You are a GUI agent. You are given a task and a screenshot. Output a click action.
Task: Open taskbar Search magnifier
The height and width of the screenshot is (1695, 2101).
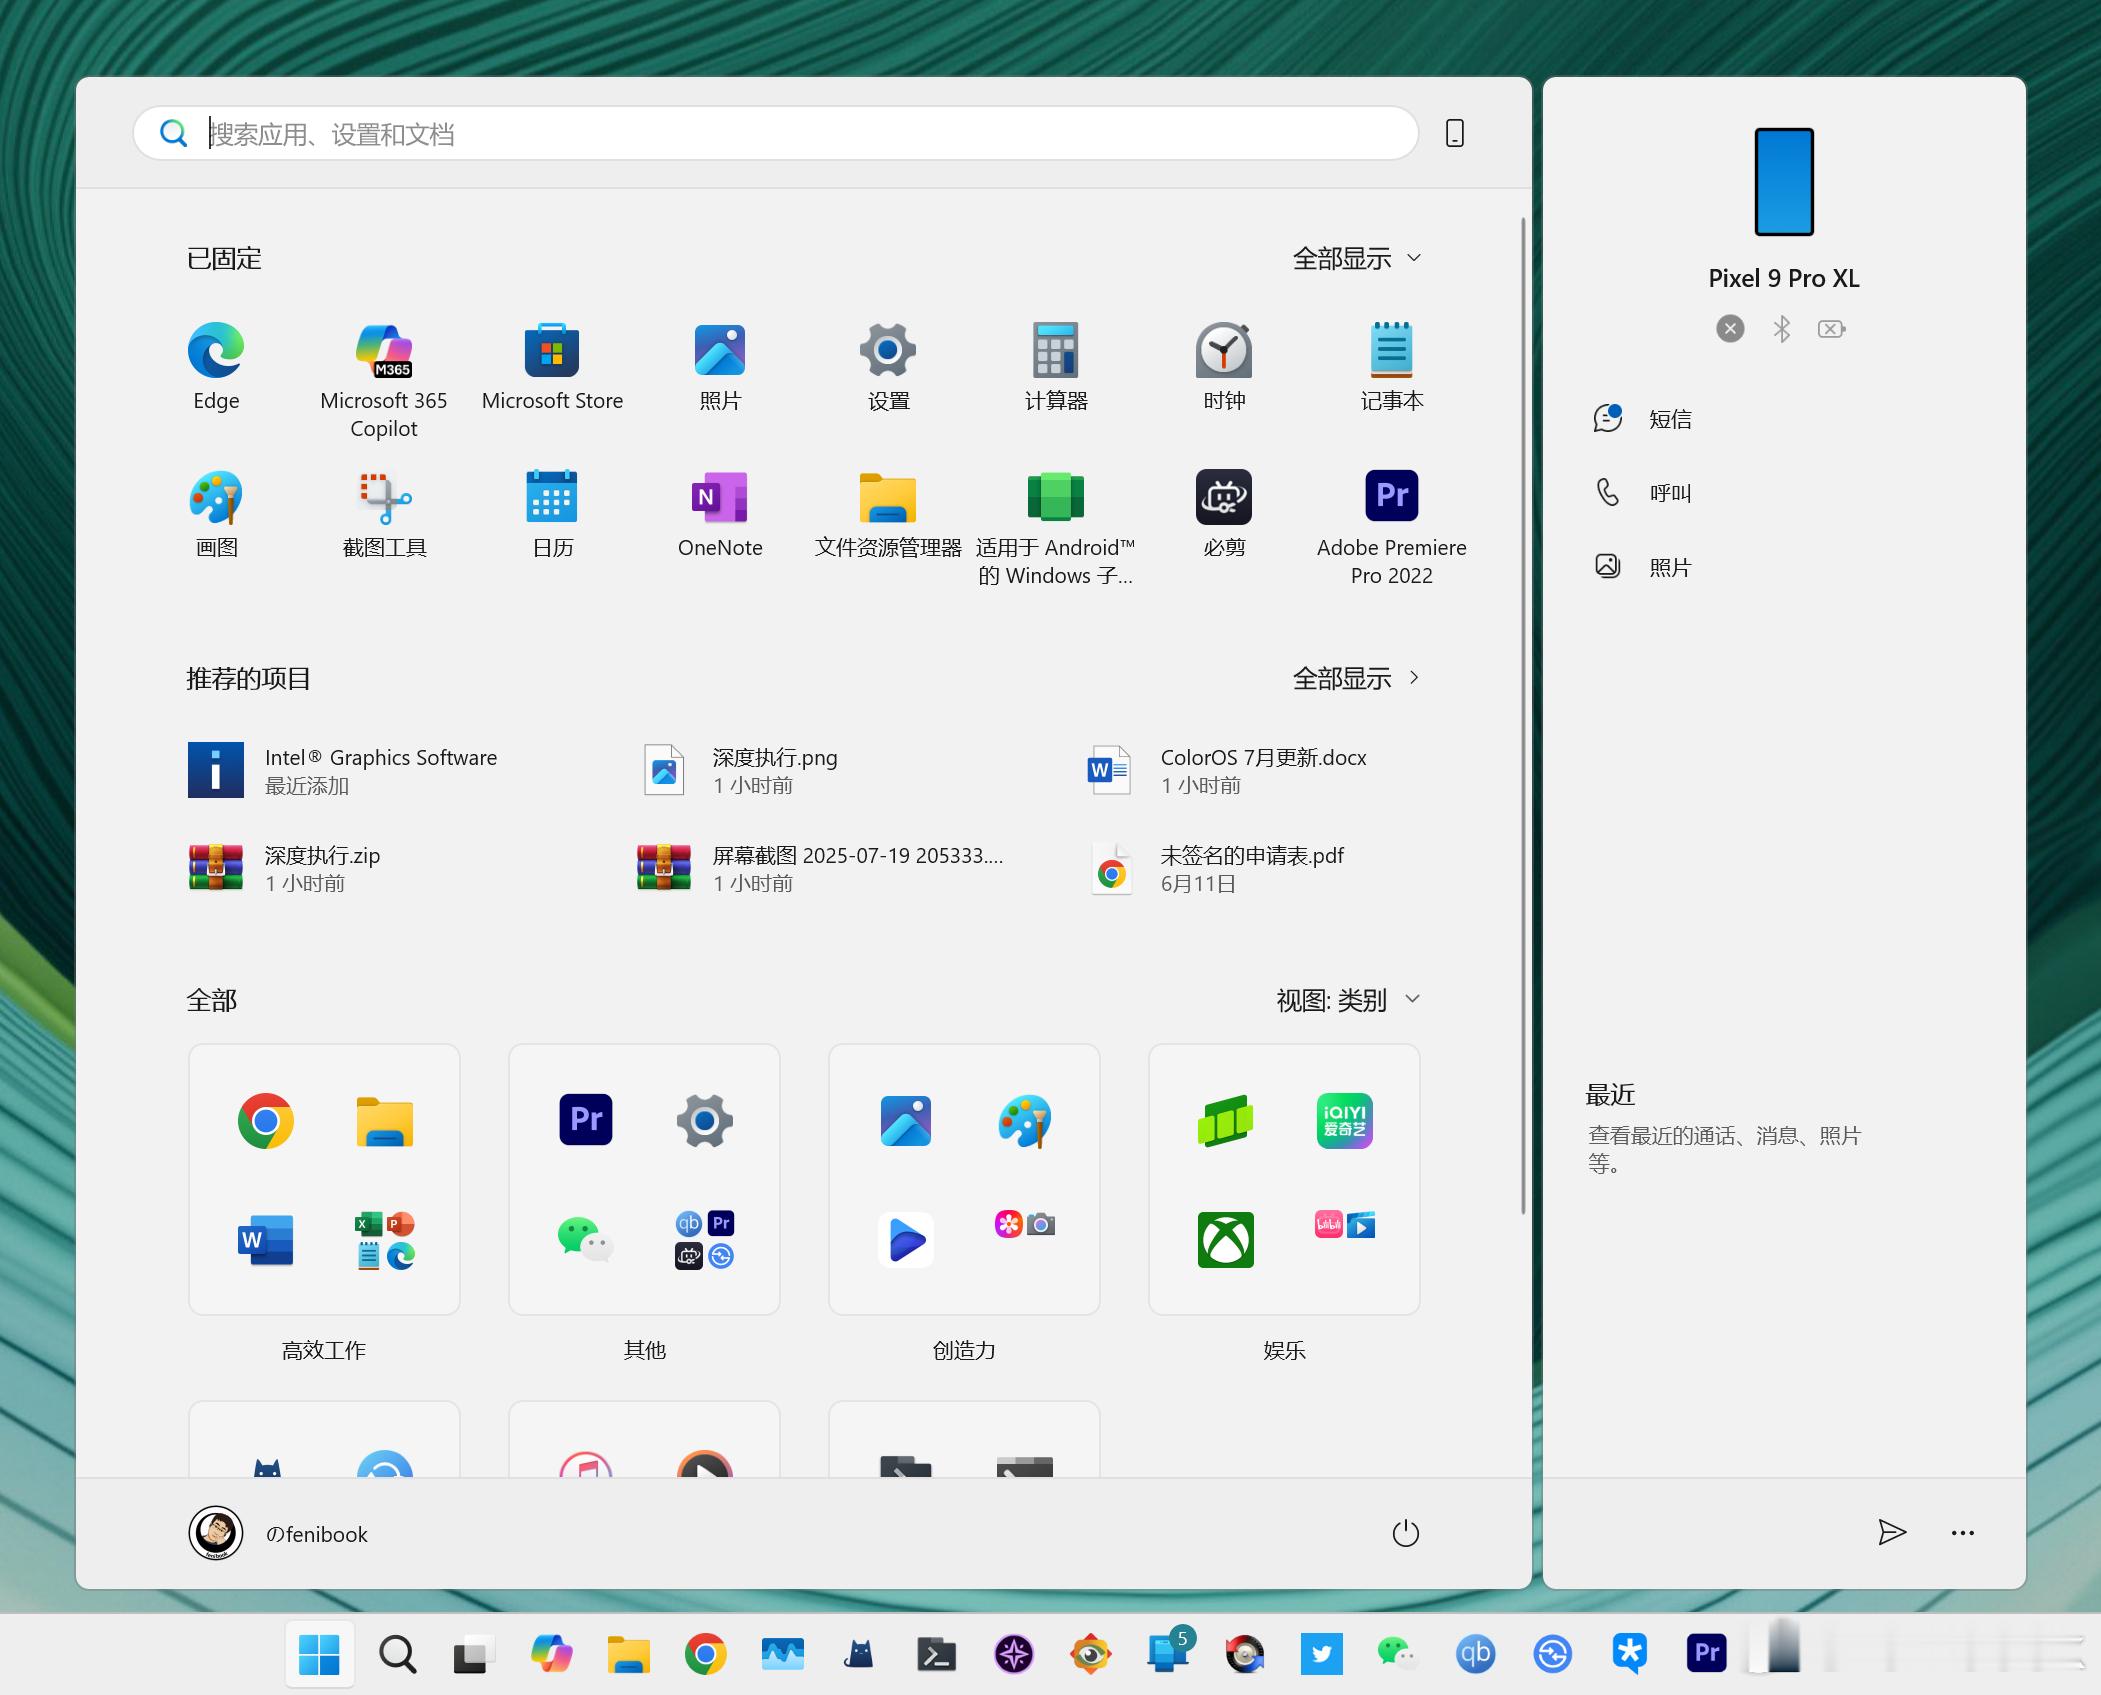pyautogui.click(x=397, y=1654)
